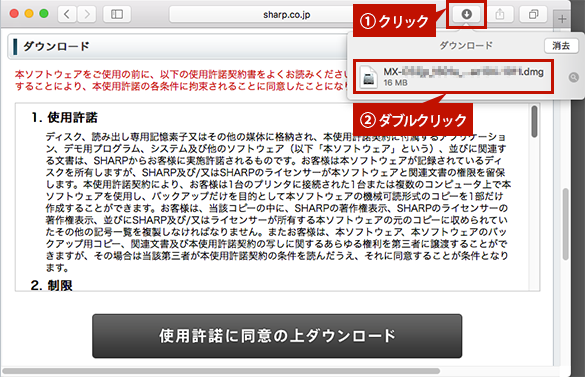This screenshot has width=585, height=377.
Task: Open the Safari downloads button
Action: 466,14
